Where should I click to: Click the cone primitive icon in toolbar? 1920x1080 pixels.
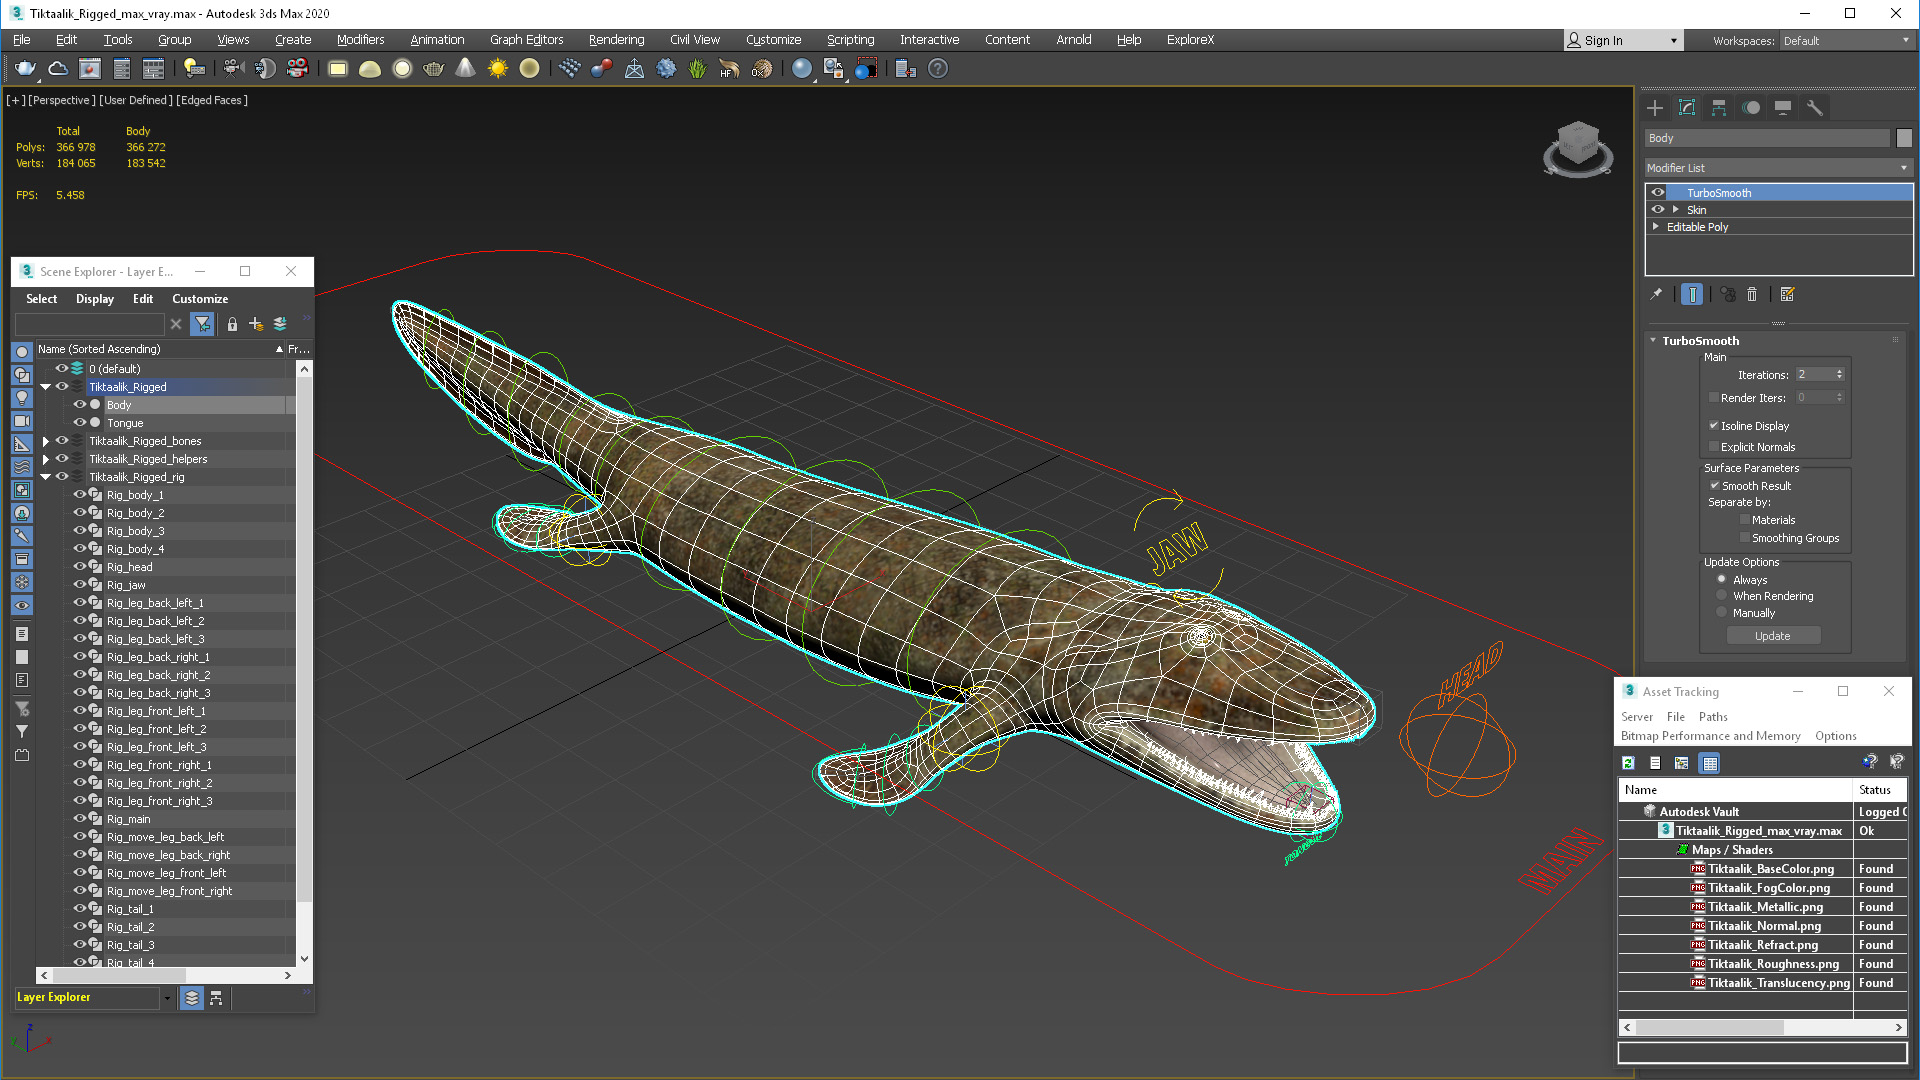(465, 68)
